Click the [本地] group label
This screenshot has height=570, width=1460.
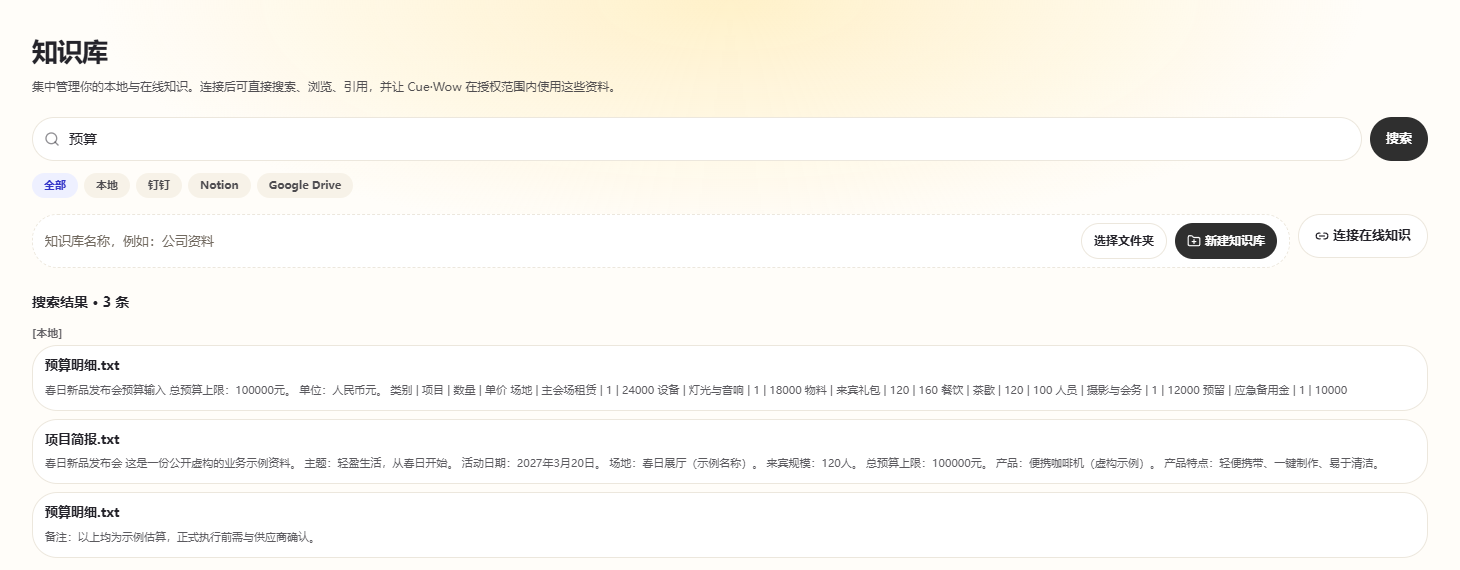coord(47,333)
